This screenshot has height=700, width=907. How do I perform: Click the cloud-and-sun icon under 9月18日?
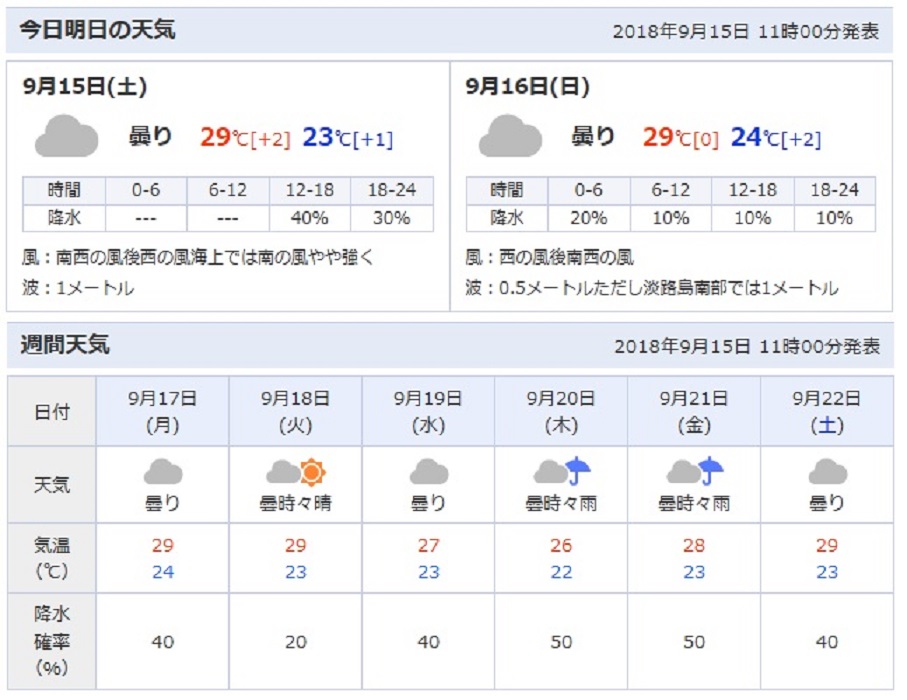[x=296, y=471]
